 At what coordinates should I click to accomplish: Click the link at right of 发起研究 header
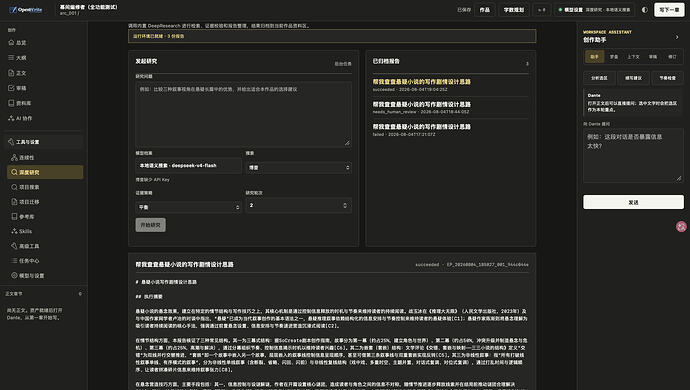click(x=343, y=64)
